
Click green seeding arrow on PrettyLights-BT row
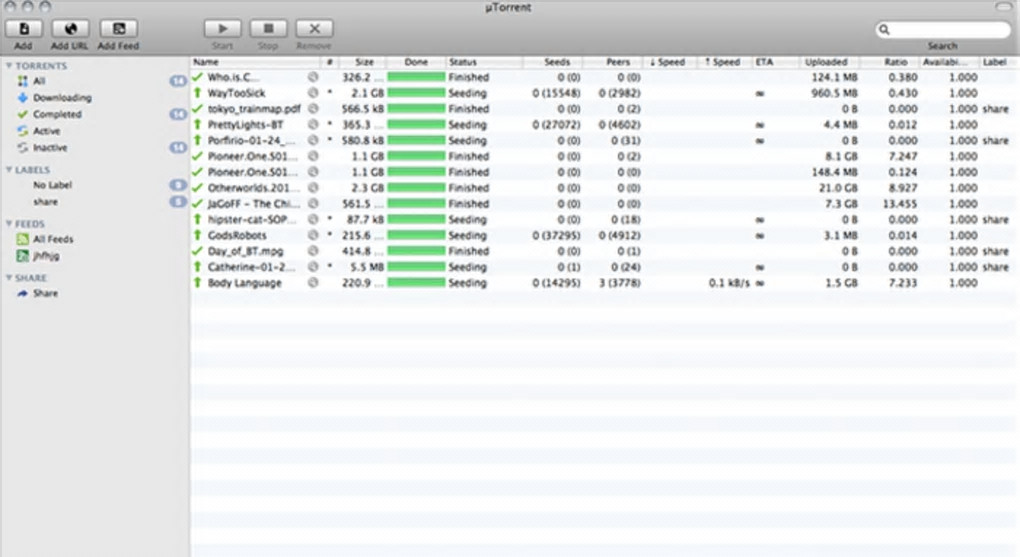(x=197, y=124)
